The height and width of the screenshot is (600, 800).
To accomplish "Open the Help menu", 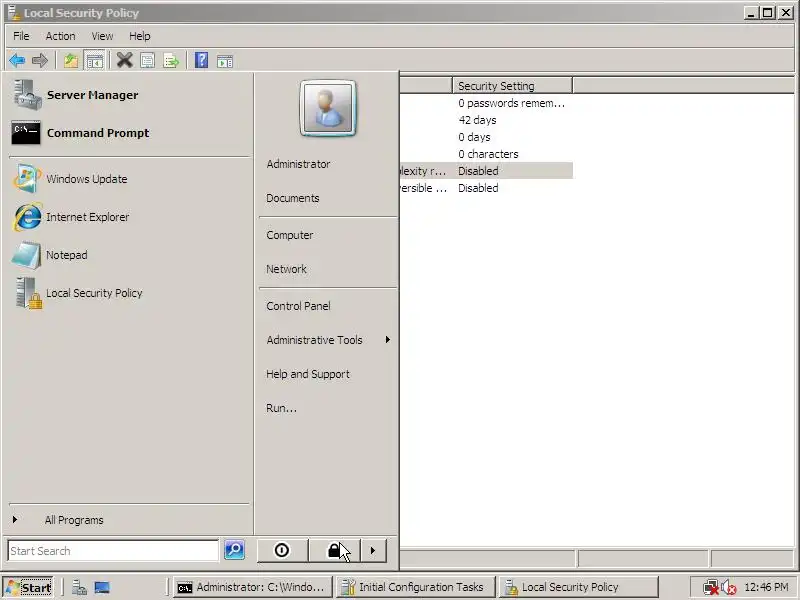I will (x=139, y=36).
